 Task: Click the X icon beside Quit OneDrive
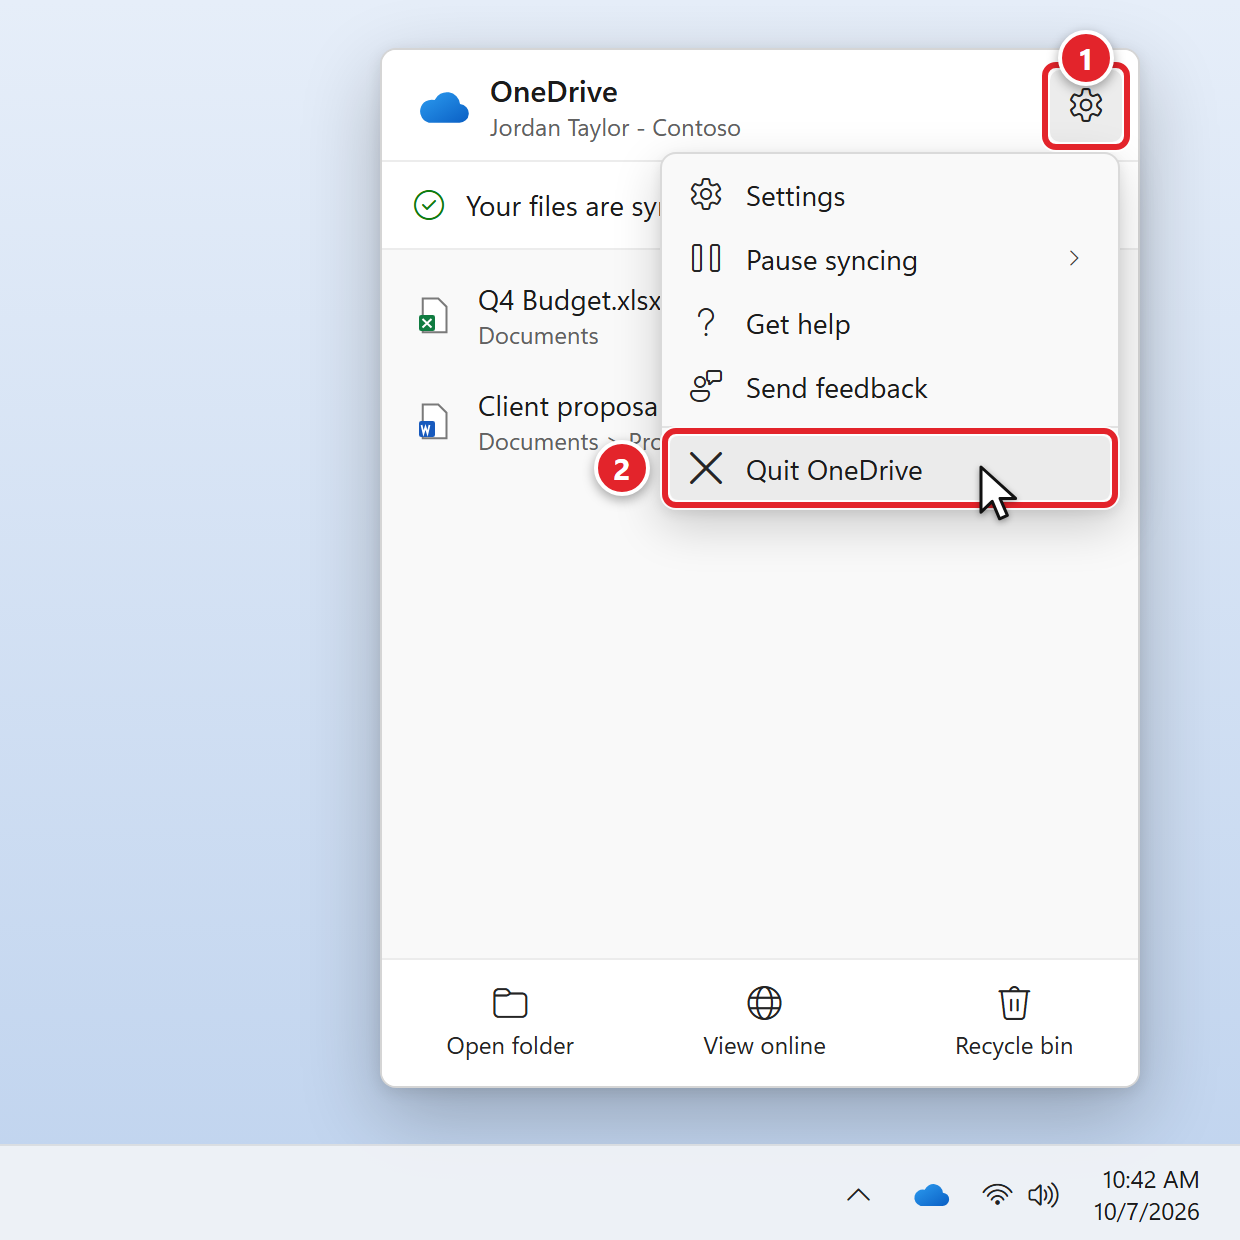(706, 468)
